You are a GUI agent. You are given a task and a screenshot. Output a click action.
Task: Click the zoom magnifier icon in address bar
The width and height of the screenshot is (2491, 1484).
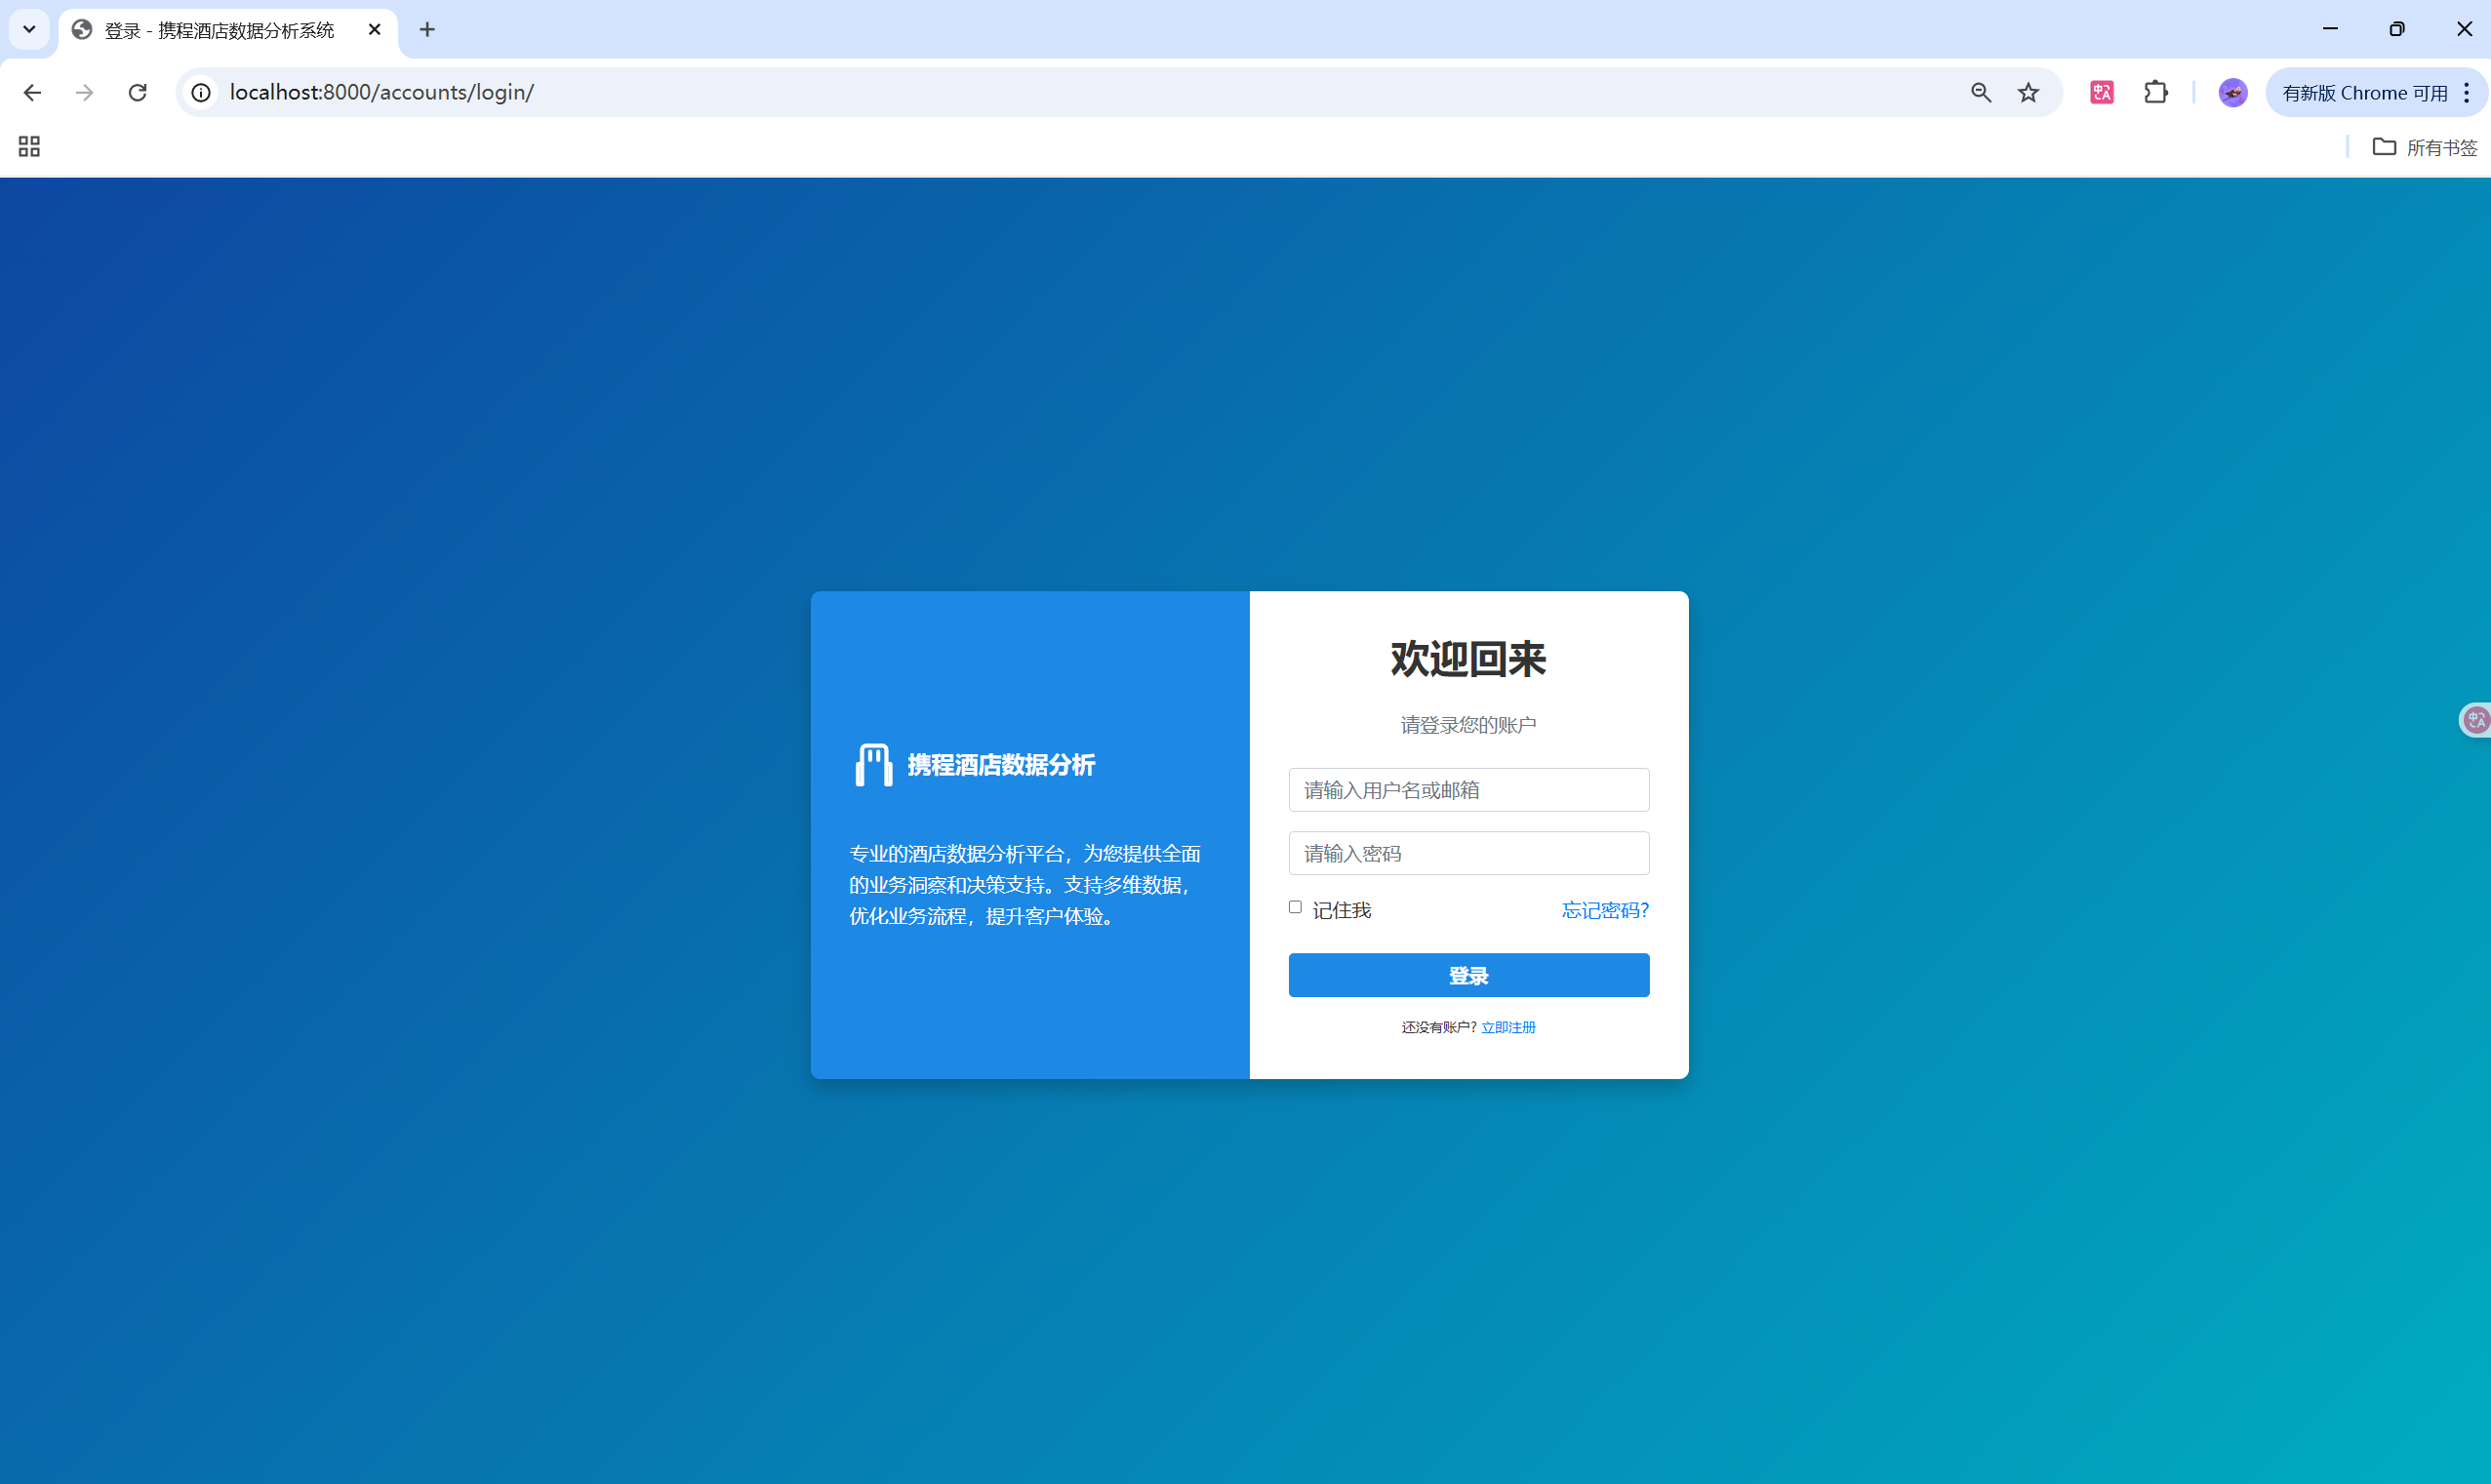pos(1980,93)
